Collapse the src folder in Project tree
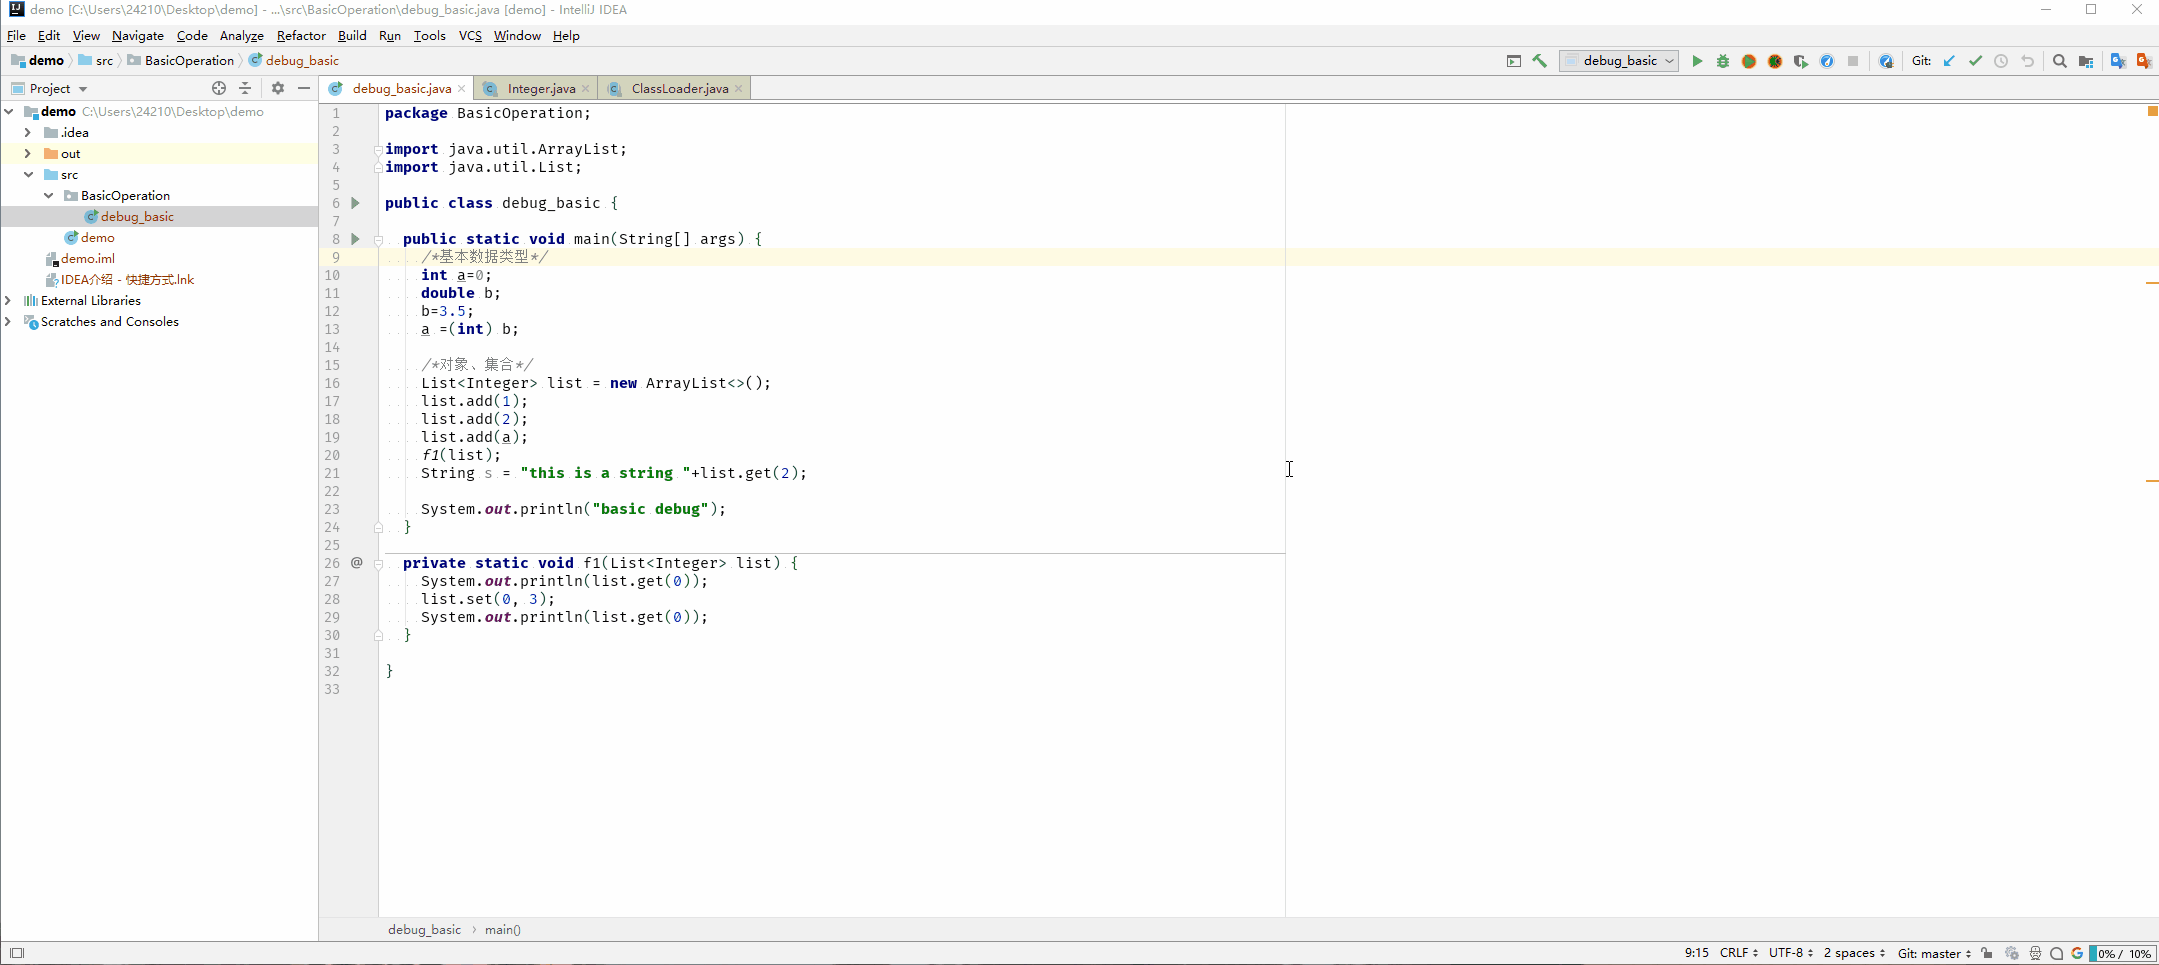The width and height of the screenshot is (2159, 965). pyautogui.click(x=28, y=174)
